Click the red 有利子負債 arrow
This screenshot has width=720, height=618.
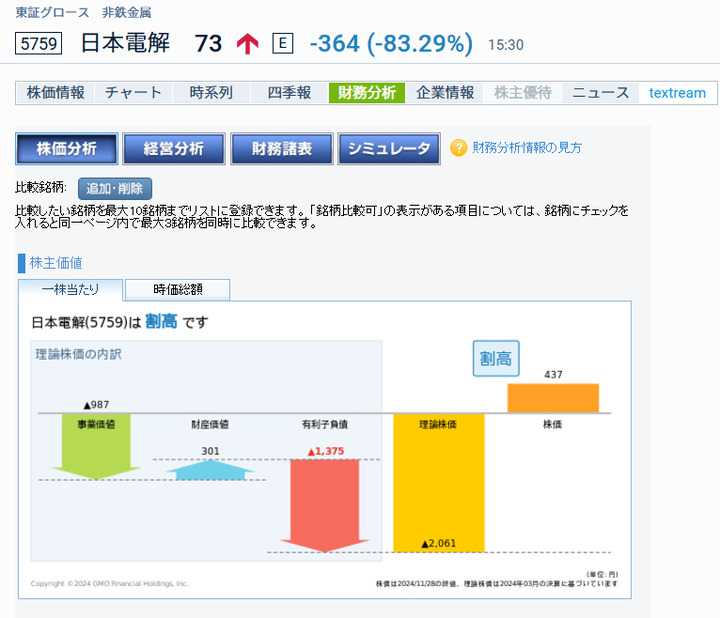pos(325,506)
